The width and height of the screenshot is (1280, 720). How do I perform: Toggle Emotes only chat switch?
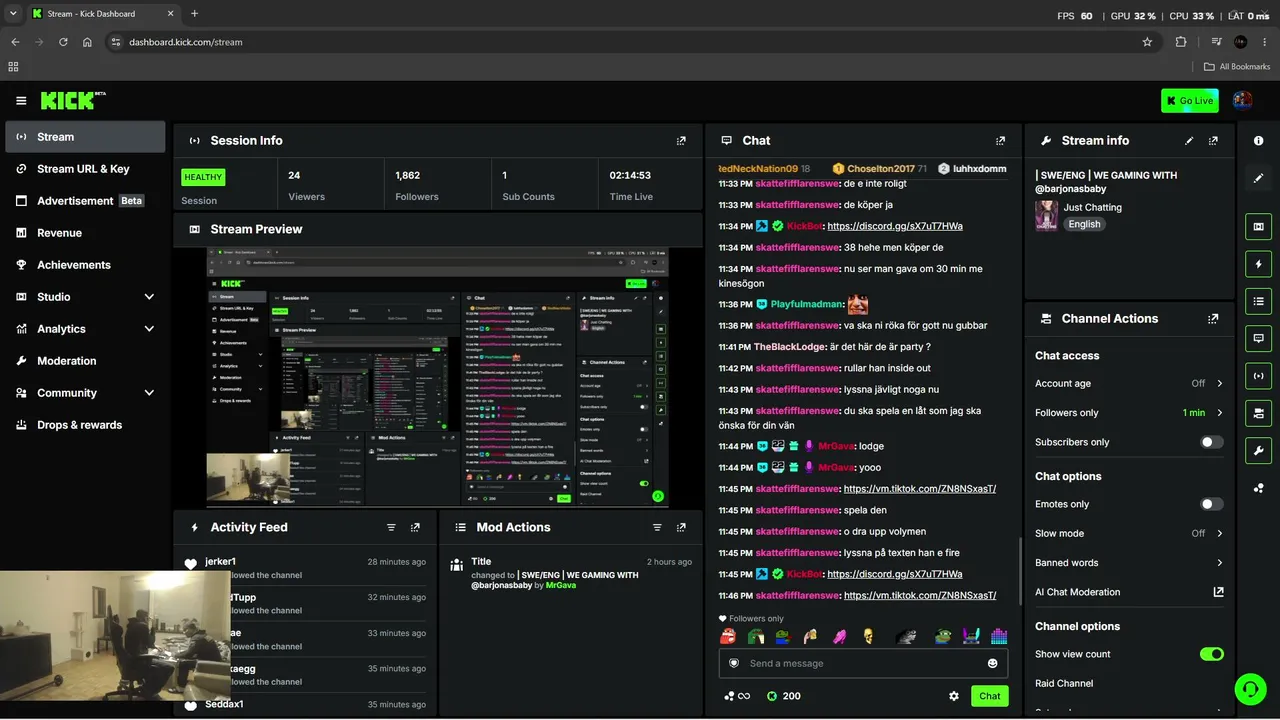pyautogui.click(x=1212, y=504)
